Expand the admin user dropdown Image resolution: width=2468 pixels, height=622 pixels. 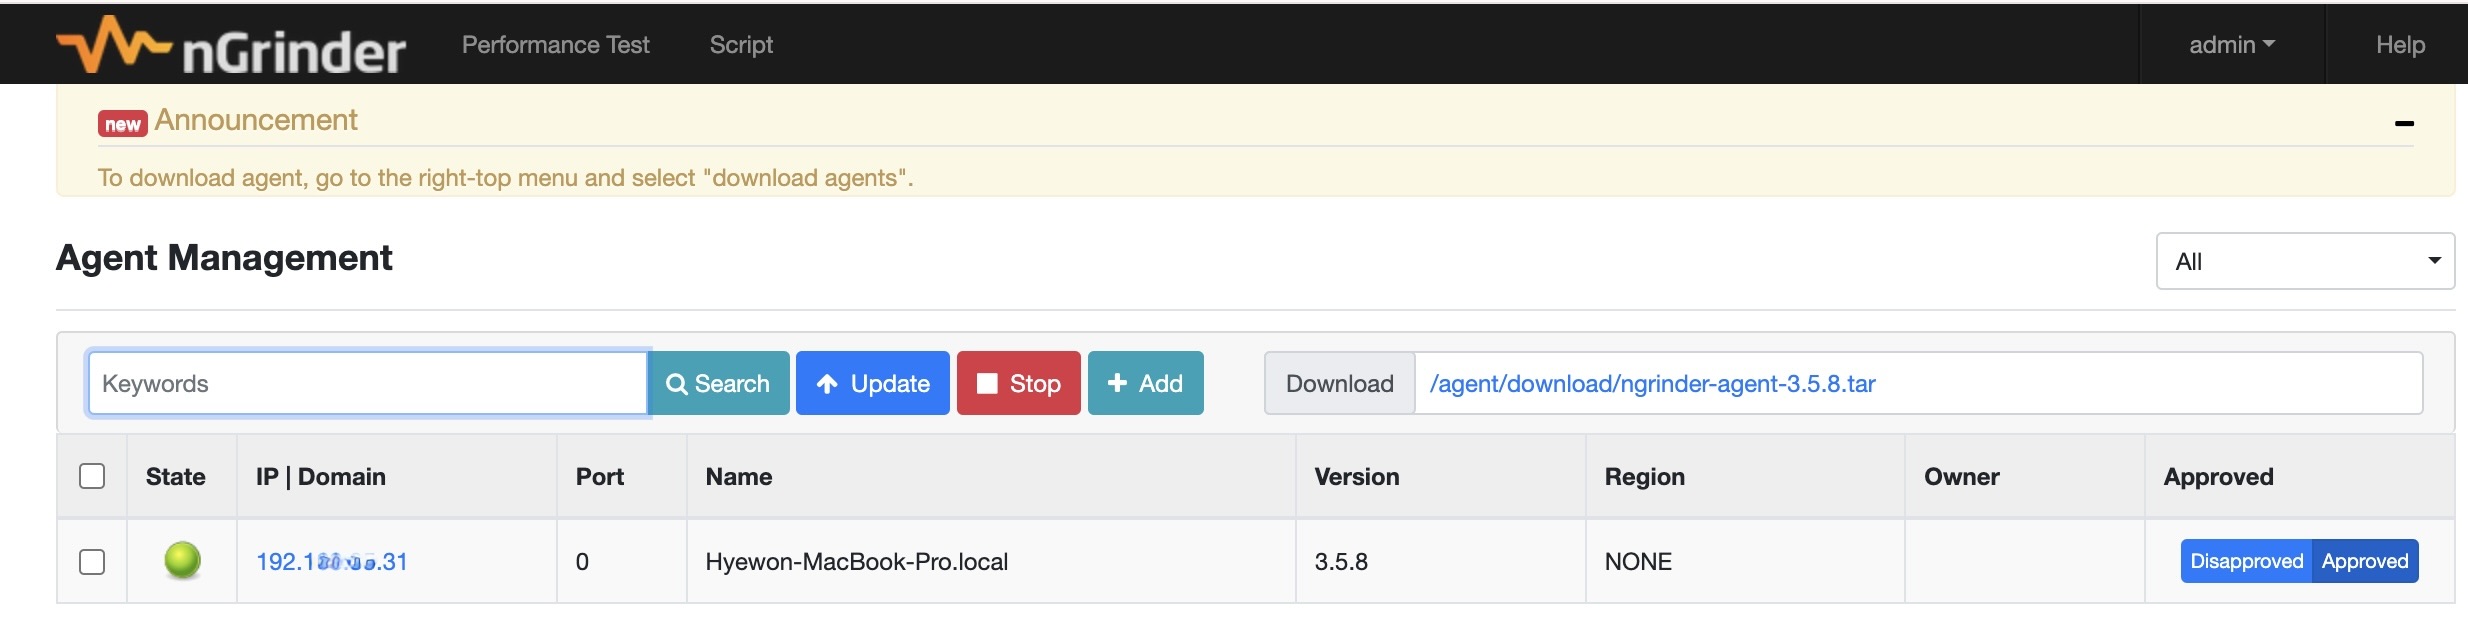tap(2232, 45)
